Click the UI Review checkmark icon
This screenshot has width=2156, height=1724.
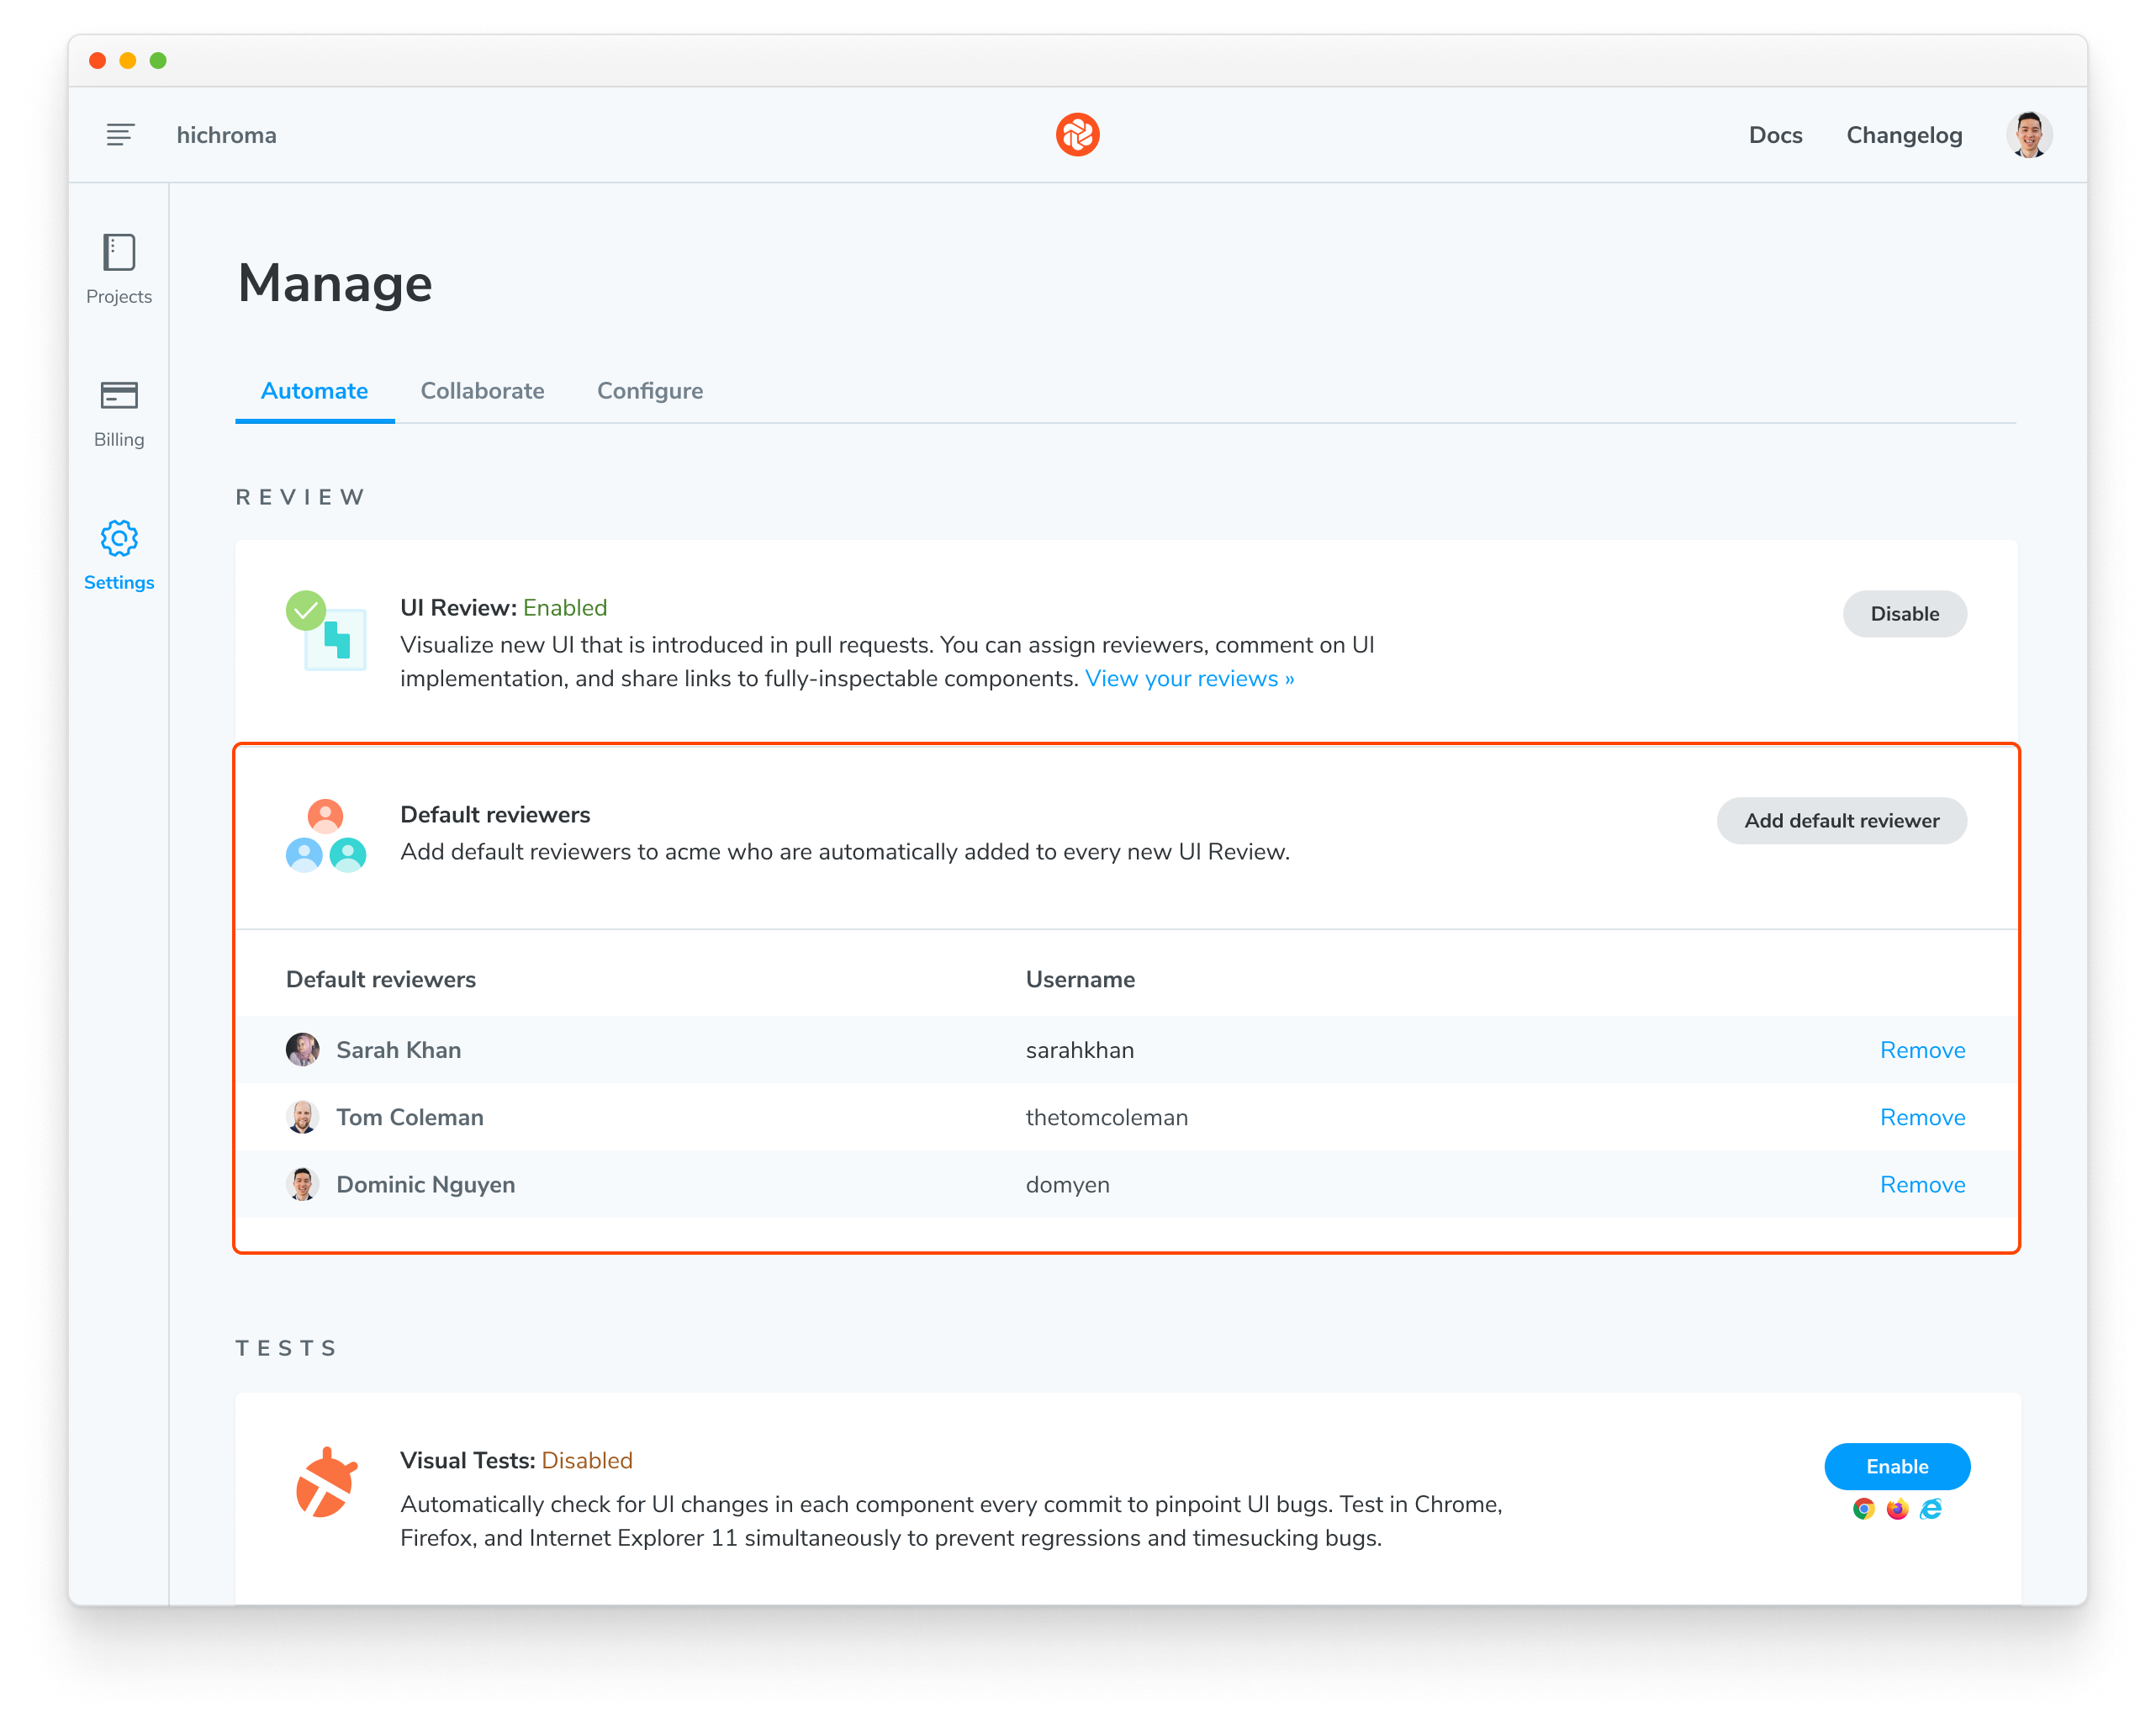pyautogui.click(x=306, y=611)
